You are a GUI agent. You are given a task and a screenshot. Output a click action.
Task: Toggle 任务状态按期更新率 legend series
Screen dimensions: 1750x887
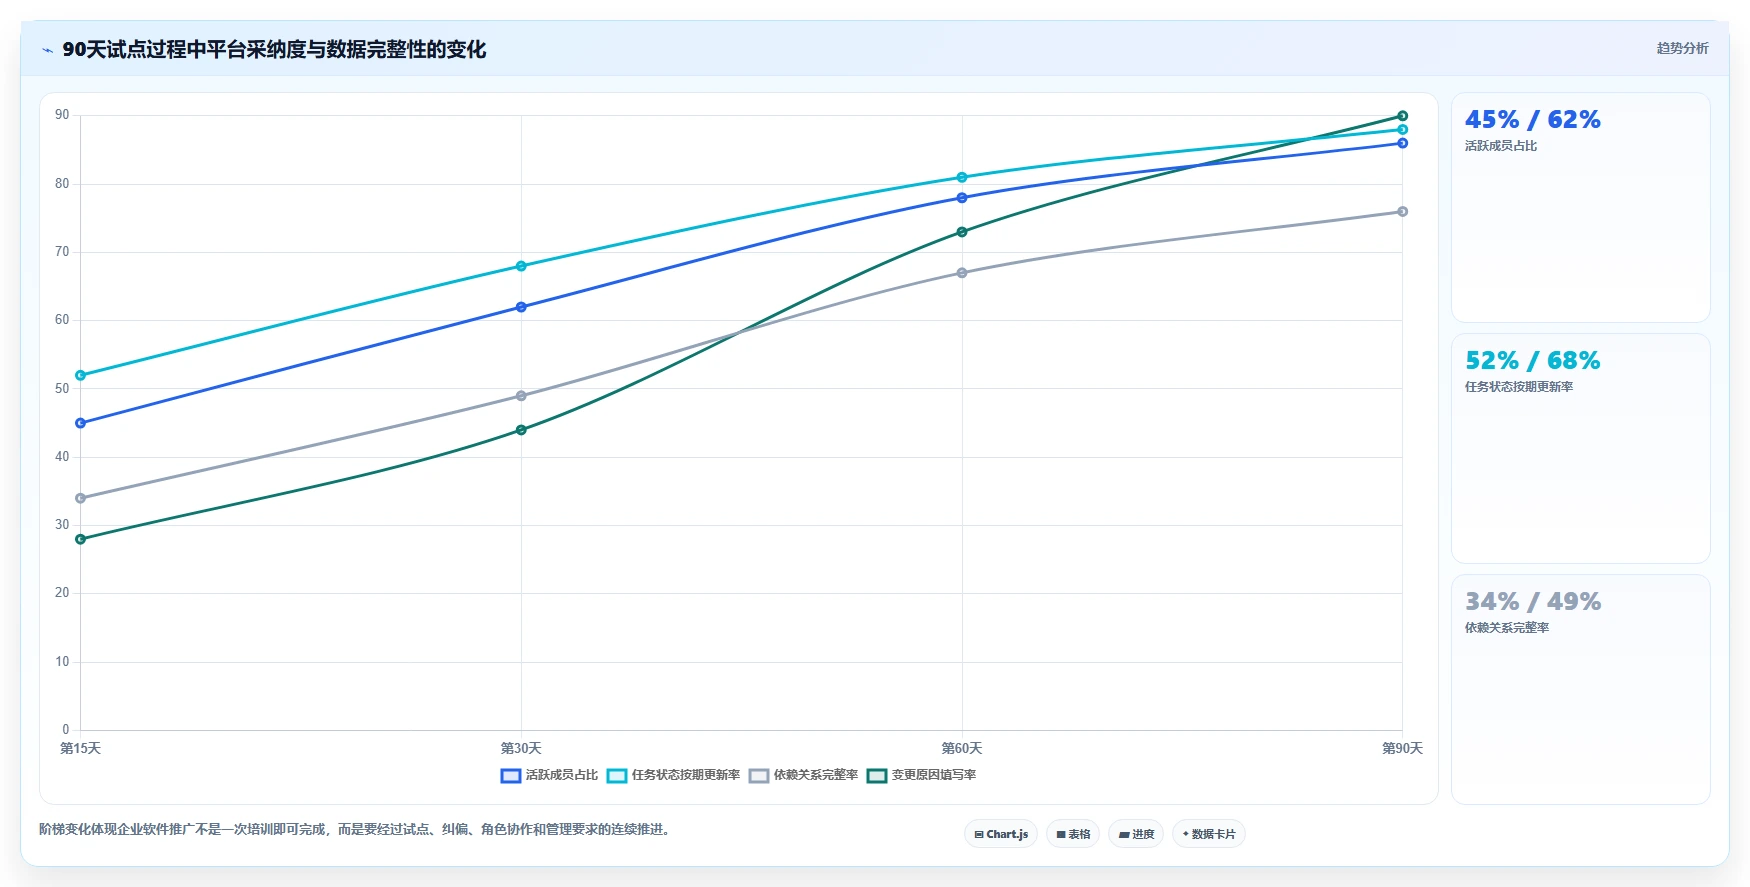coord(673,775)
